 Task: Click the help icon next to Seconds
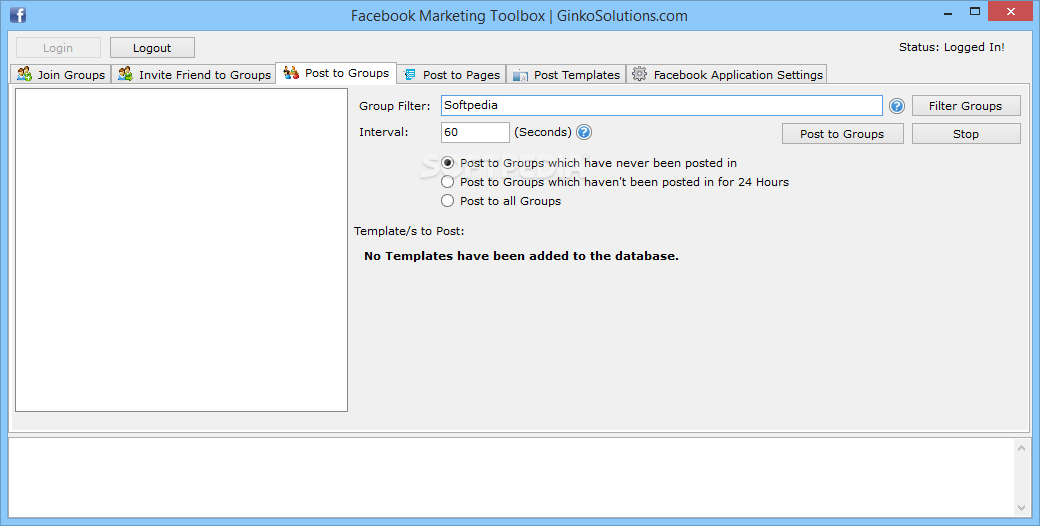584,132
